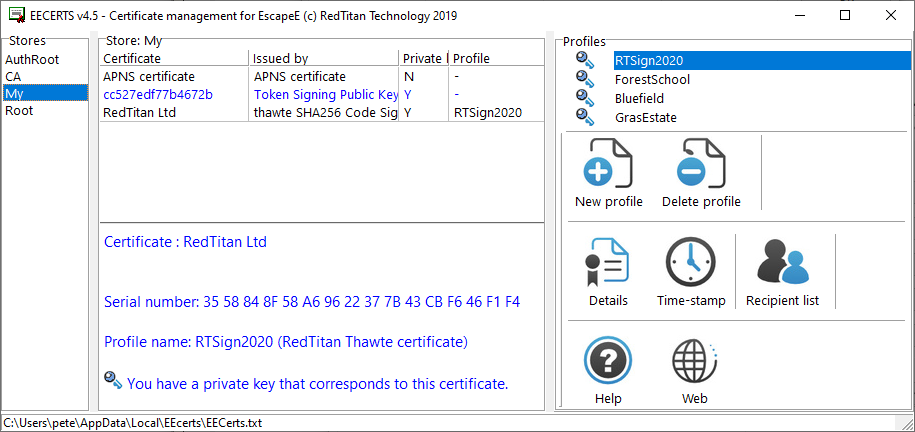This screenshot has width=915, height=432.
Task: Select the cc527edf77b4672b certificate row
Action: coord(322,95)
